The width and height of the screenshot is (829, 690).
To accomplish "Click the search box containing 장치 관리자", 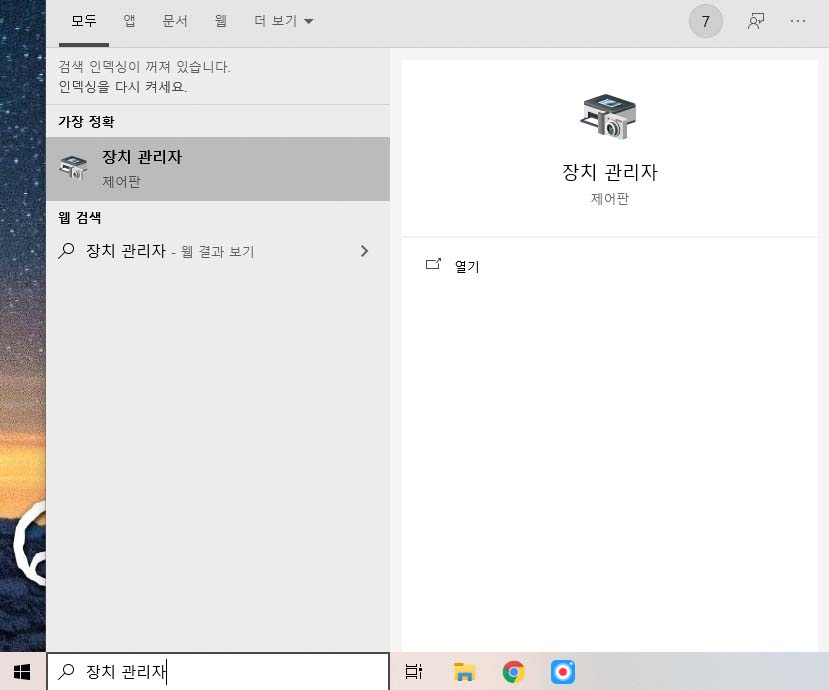I will click(x=218, y=671).
